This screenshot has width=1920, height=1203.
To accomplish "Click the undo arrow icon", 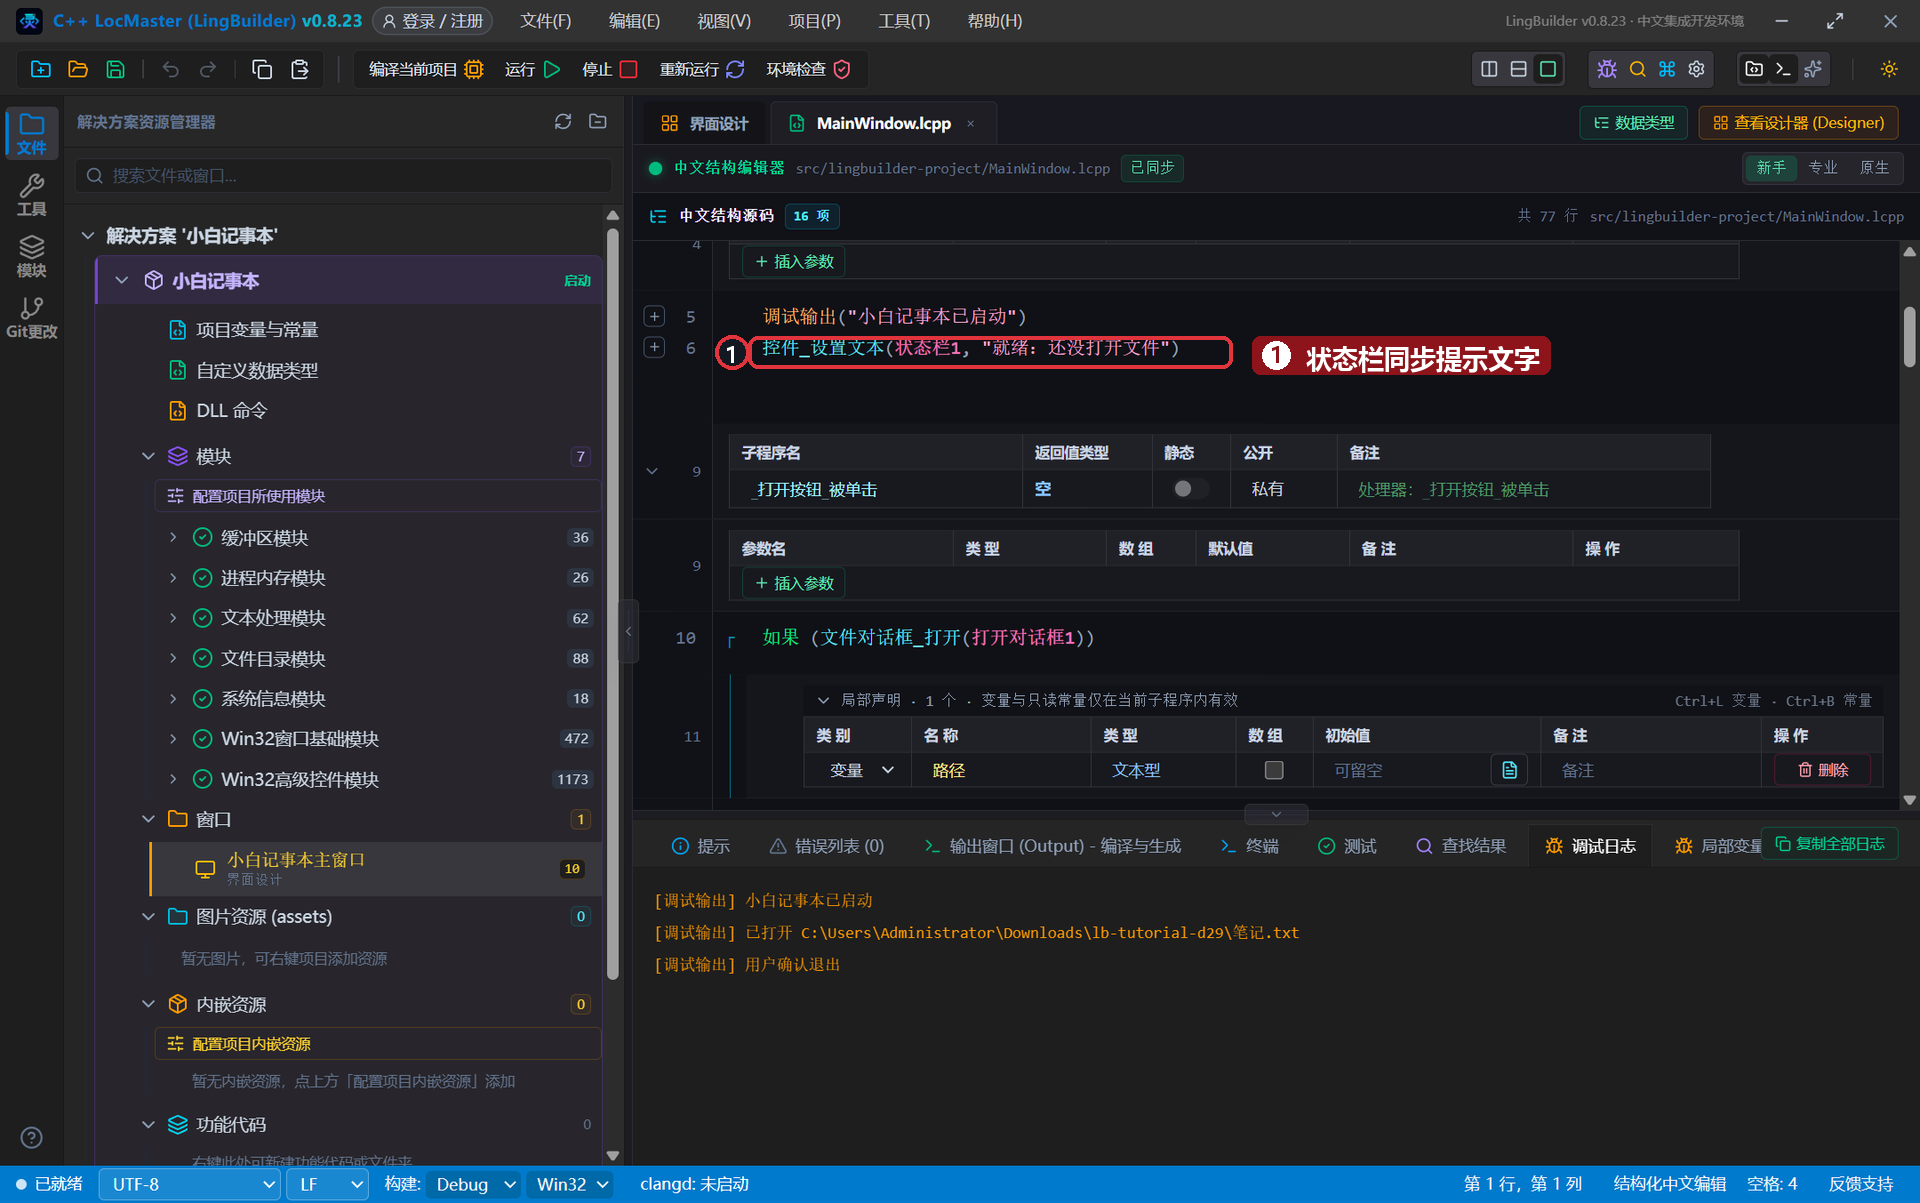I will [x=171, y=69].
